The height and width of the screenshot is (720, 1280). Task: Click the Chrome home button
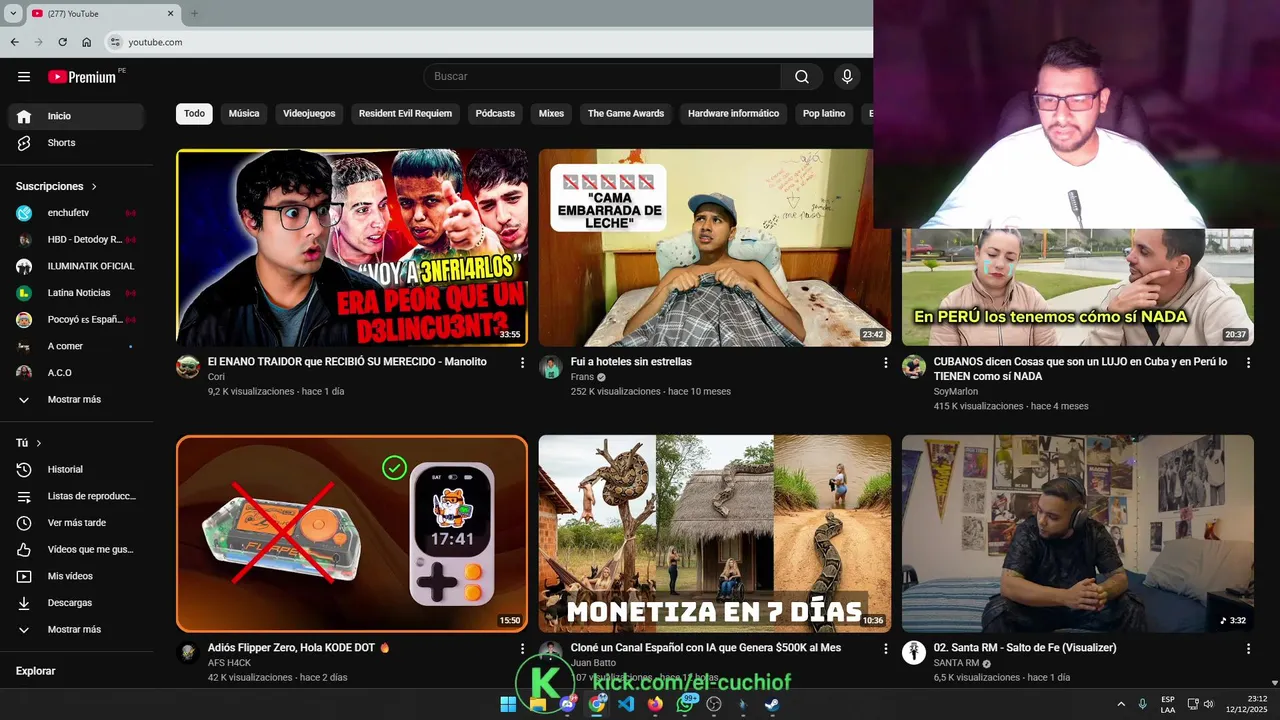pyautogui.click(x=87, y=42)
